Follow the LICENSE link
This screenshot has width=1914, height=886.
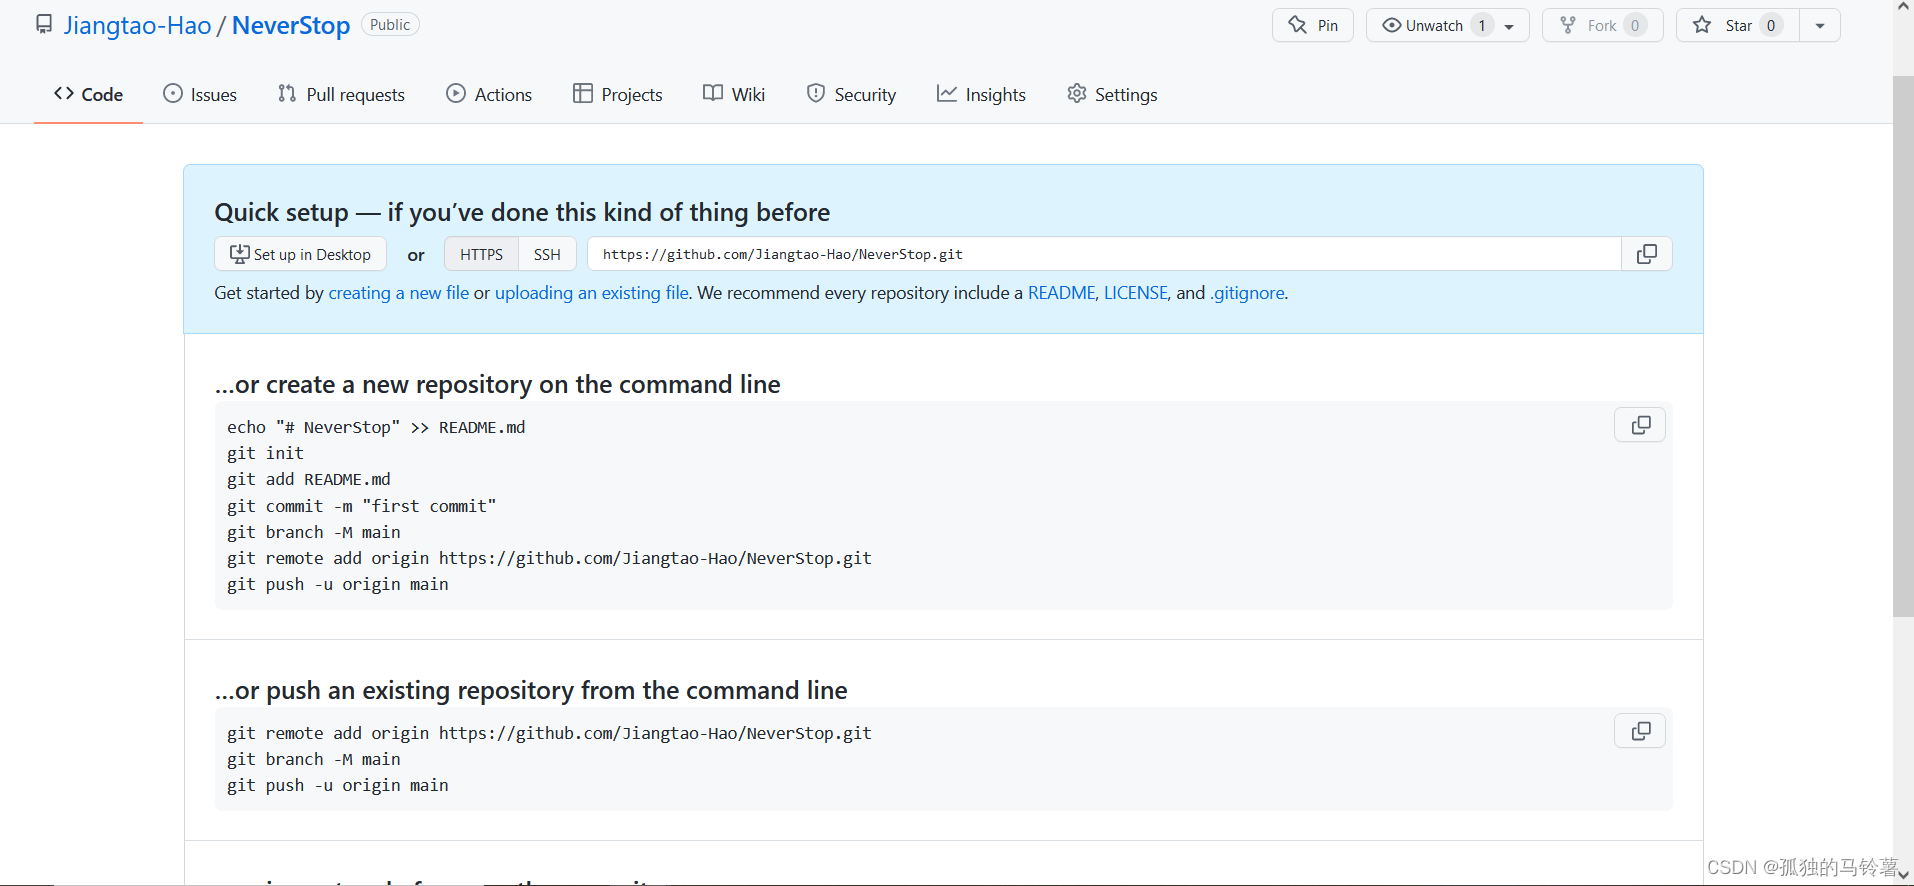point(1135,293)
